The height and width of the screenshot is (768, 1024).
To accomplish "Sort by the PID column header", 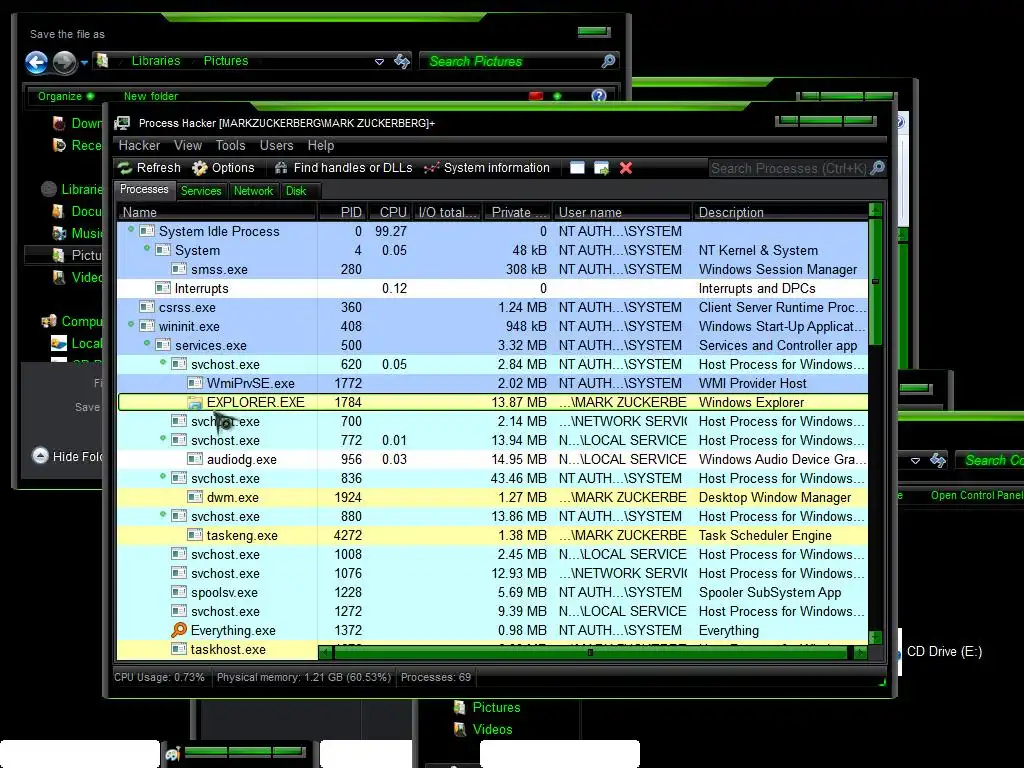I will click(342, 212).
